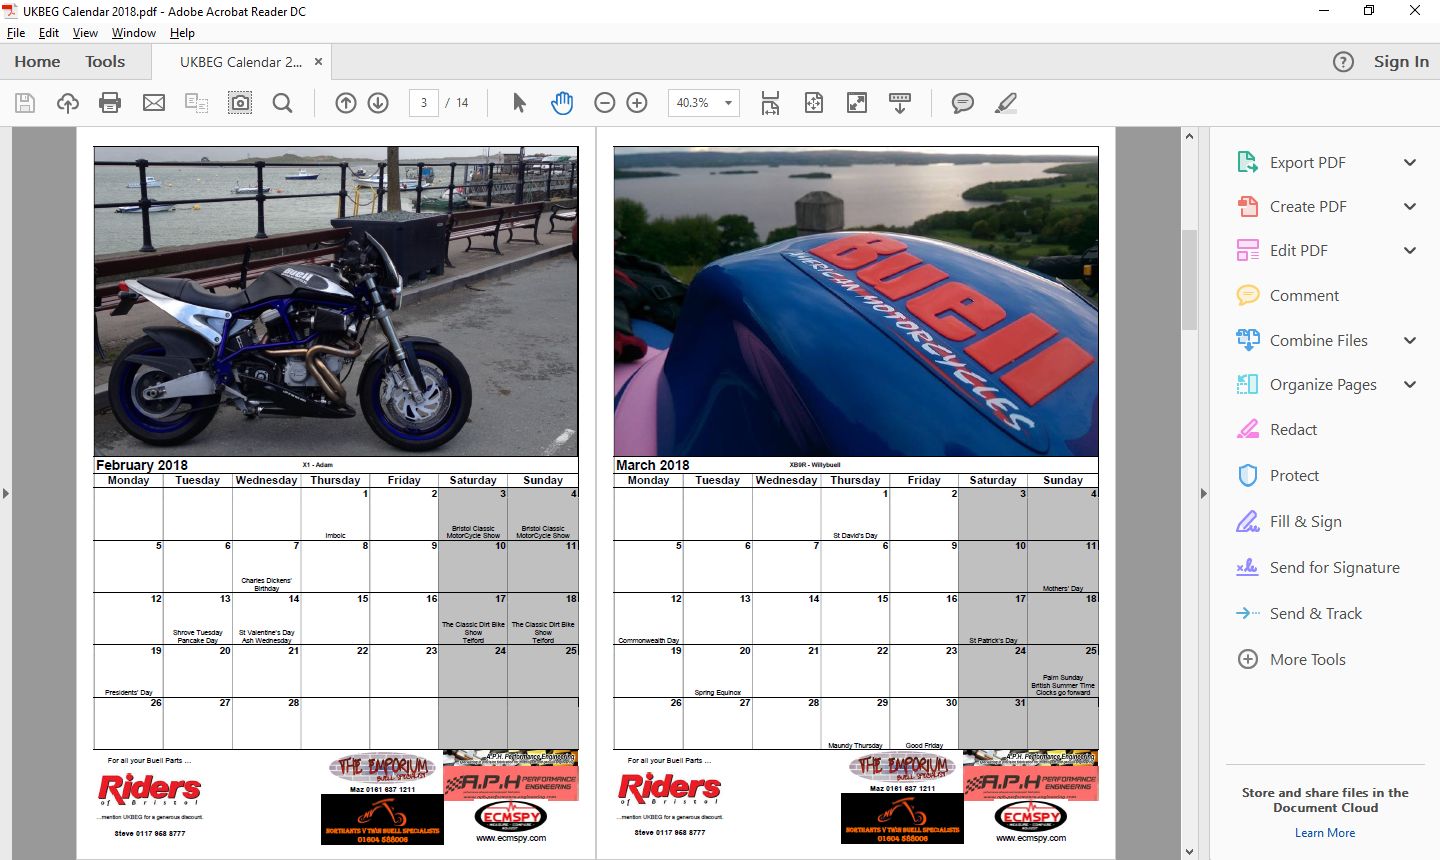
Task: Open the Window menu
Action: point(133,33)
